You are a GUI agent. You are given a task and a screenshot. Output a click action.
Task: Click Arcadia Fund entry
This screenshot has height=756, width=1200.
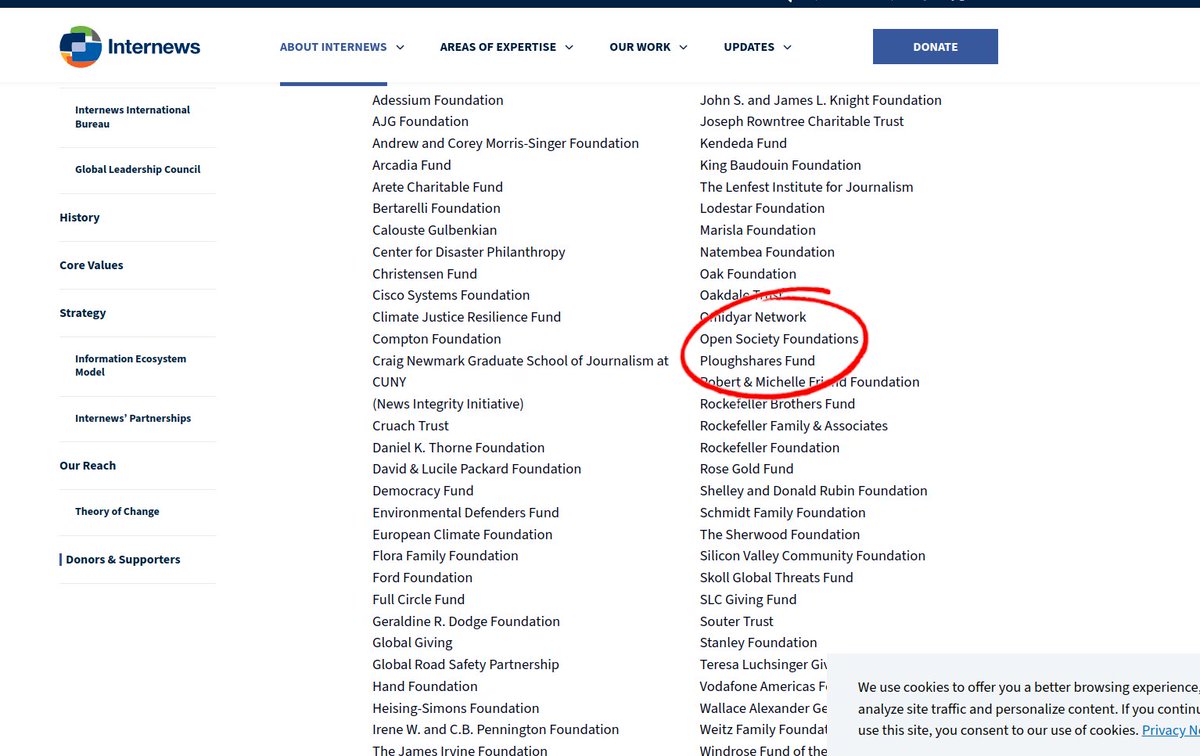[x=412, y=165]
